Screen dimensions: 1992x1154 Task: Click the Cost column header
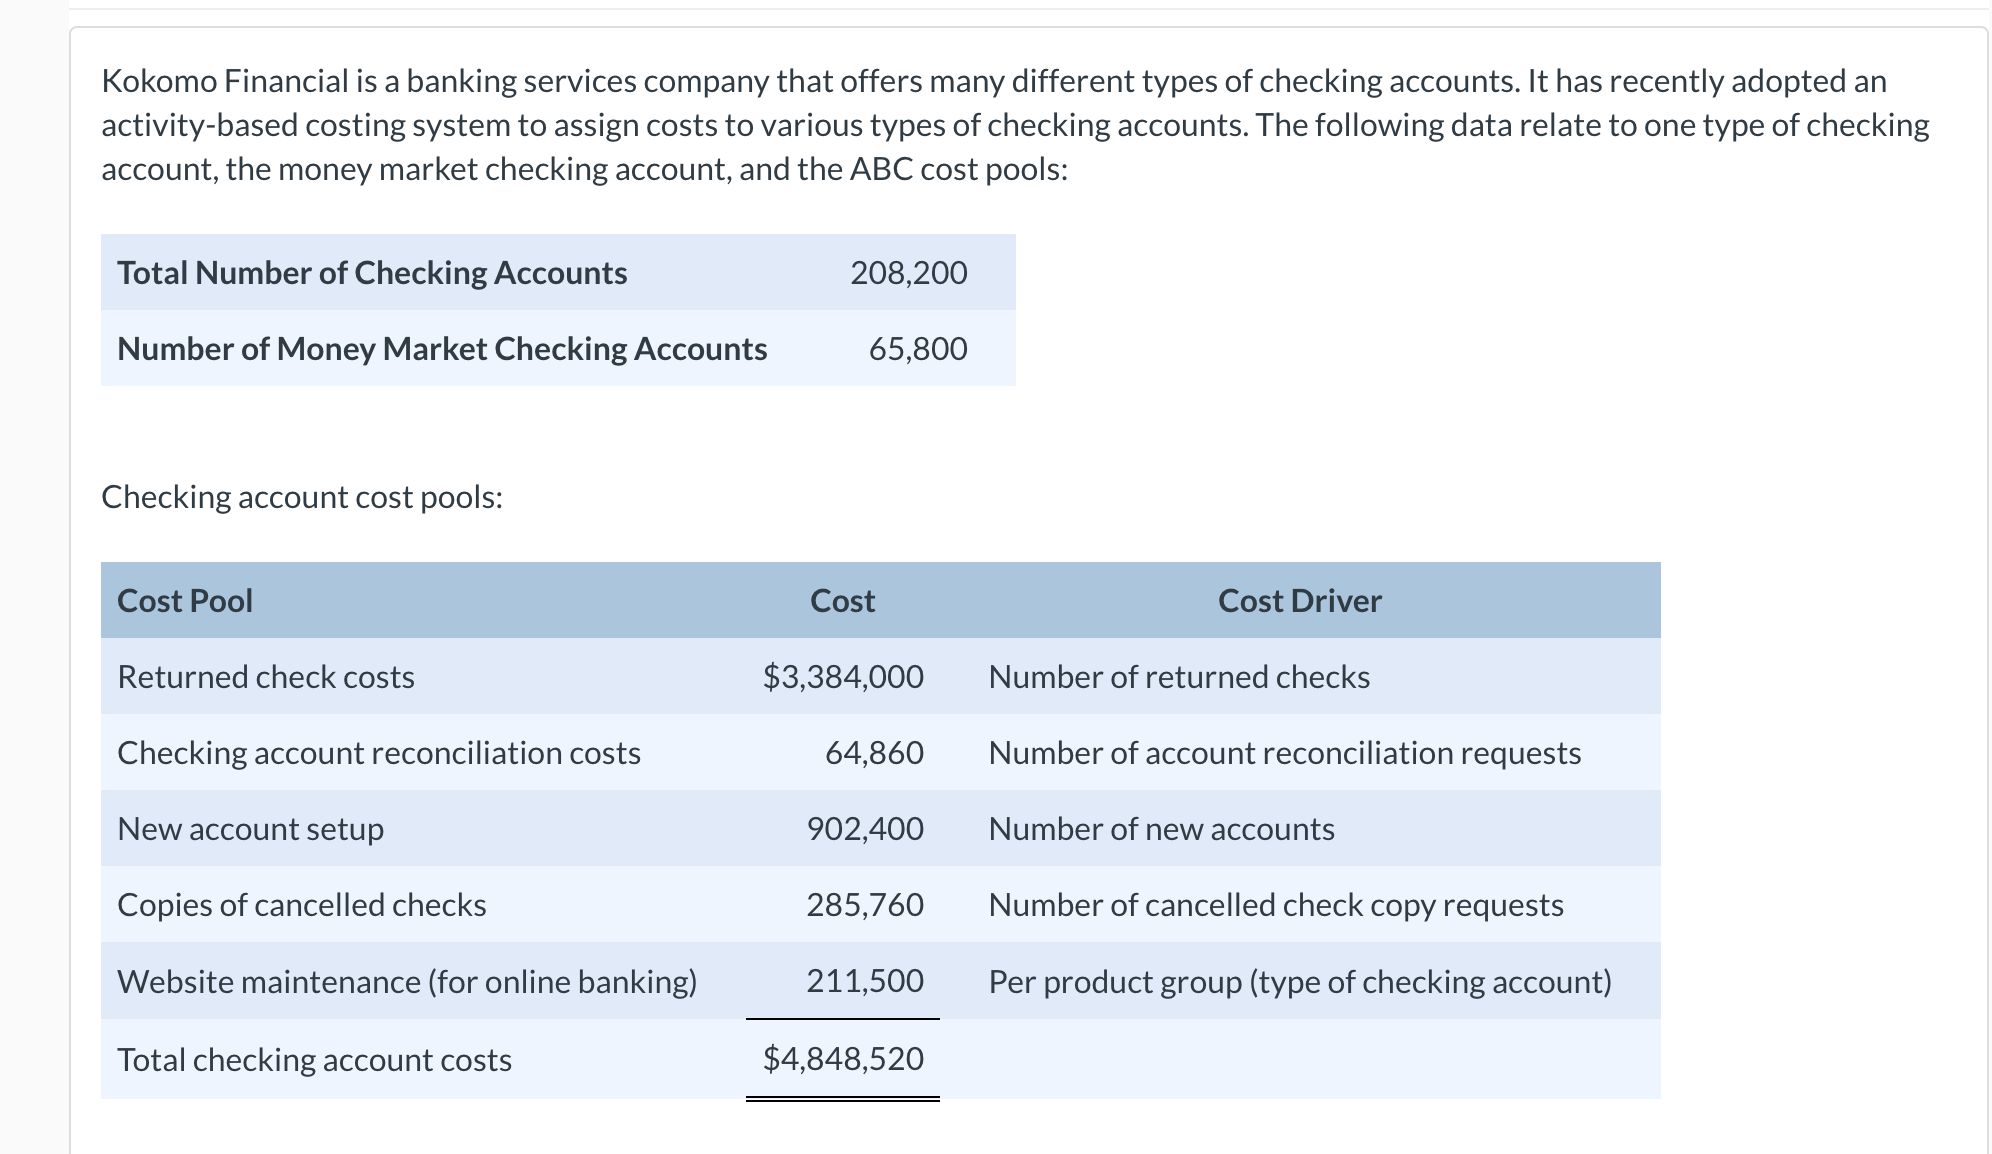click(842, 601)
